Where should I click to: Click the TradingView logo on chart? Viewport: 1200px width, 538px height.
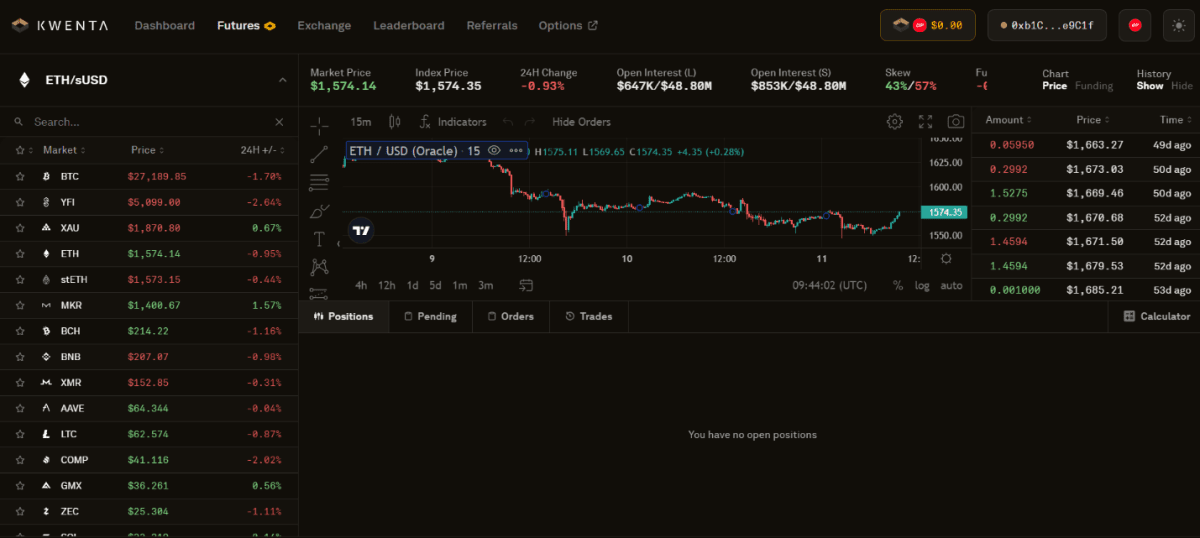(x=362, y=231)
